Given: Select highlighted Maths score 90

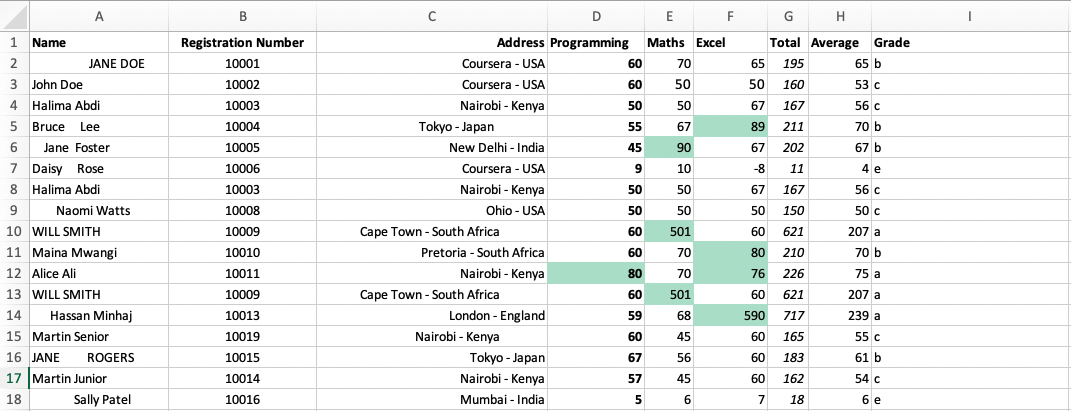Looking at the screenshot, I should pos(669,147).
